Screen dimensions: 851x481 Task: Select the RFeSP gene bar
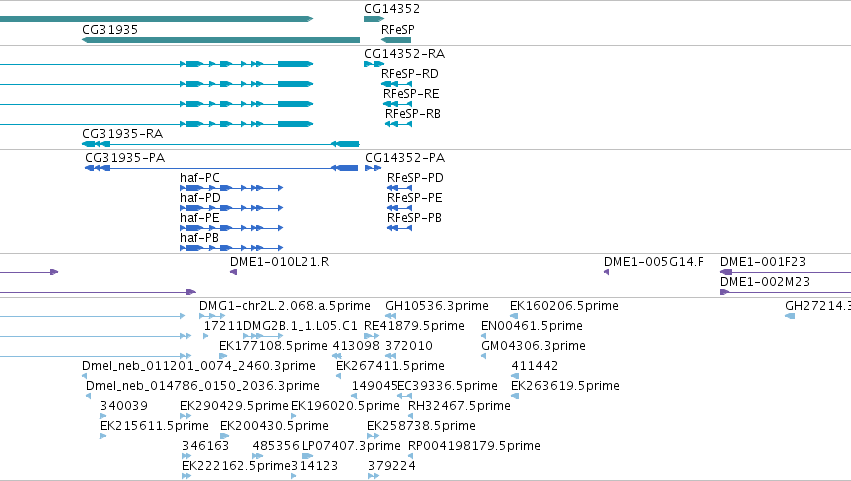pyautogui.click(x=396, y=40)
